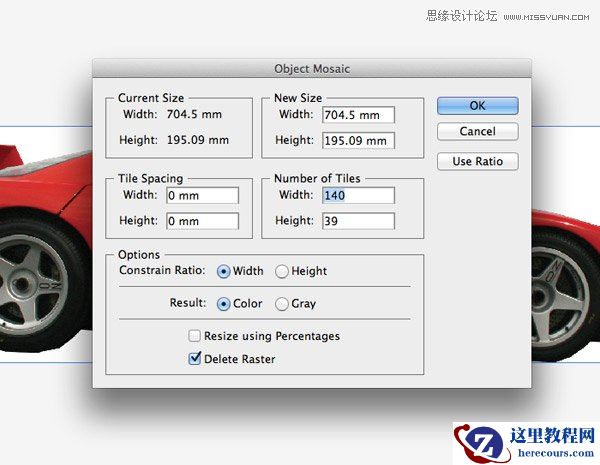Click the Object Mosaic title bar text

312,69
